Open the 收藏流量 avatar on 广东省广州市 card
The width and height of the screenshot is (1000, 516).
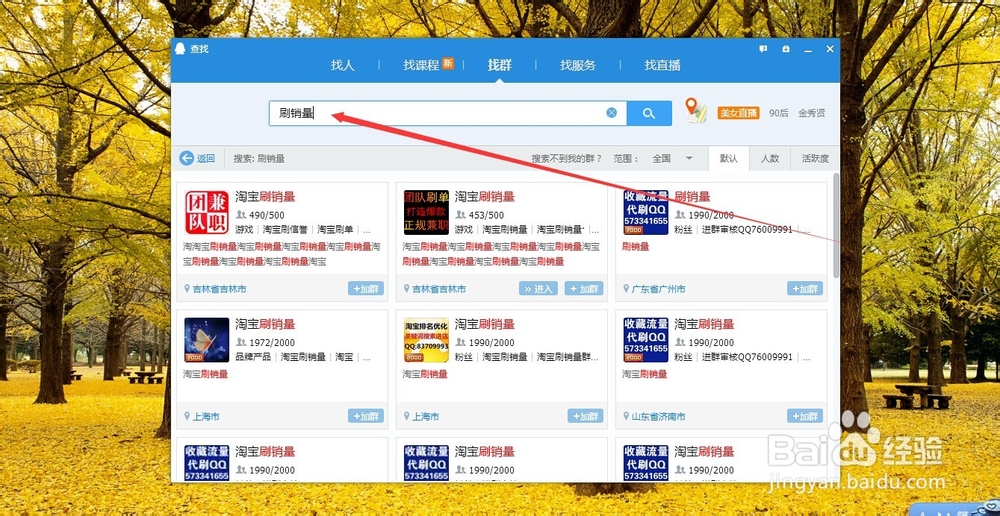(x=645, y=212)
